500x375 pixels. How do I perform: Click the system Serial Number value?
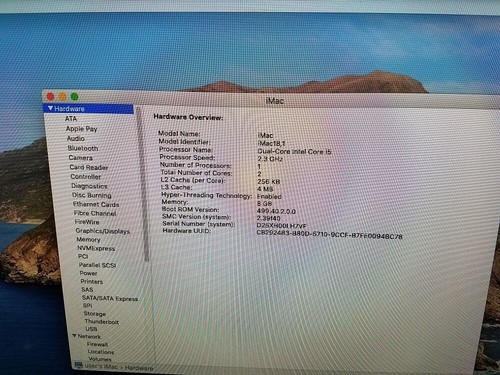282,226
